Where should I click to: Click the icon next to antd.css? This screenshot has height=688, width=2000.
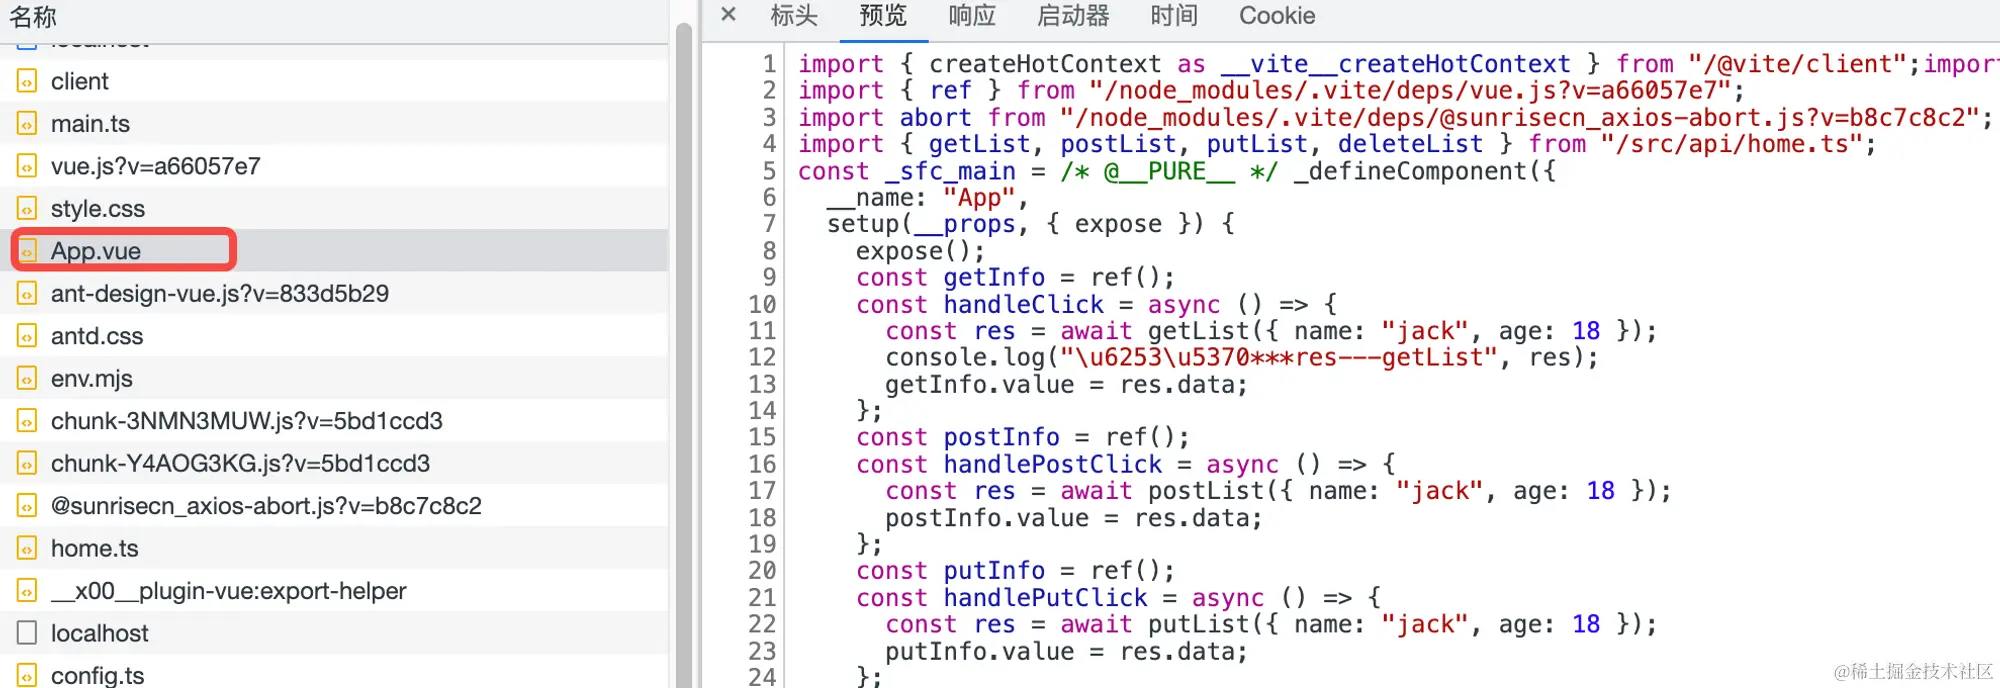coord(27,336)
